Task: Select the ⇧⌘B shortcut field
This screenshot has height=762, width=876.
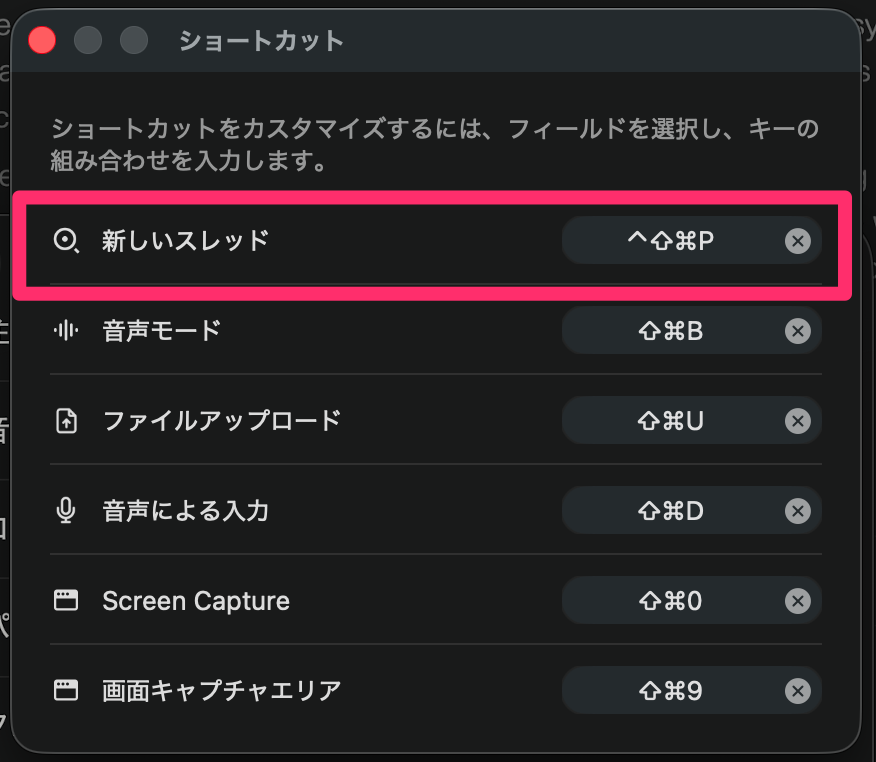Action: tap(671, 331)
